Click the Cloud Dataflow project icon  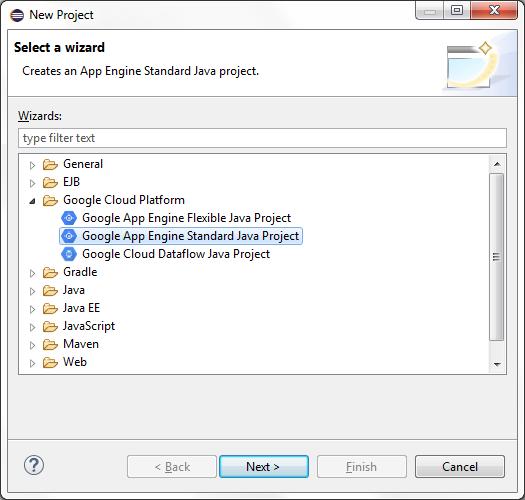point(69,254)
